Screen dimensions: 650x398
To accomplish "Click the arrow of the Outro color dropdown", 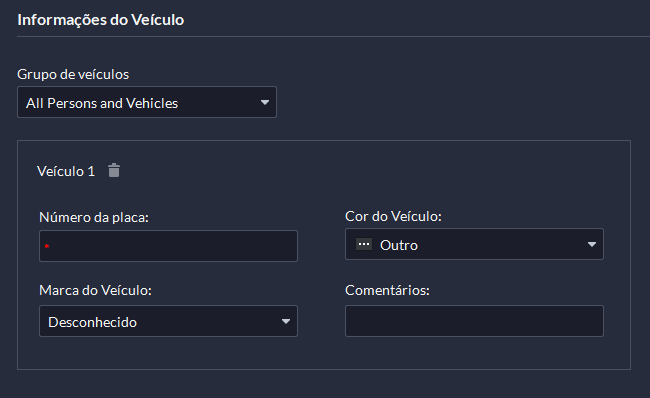I will pyautogui.click(x=592, y=245).
